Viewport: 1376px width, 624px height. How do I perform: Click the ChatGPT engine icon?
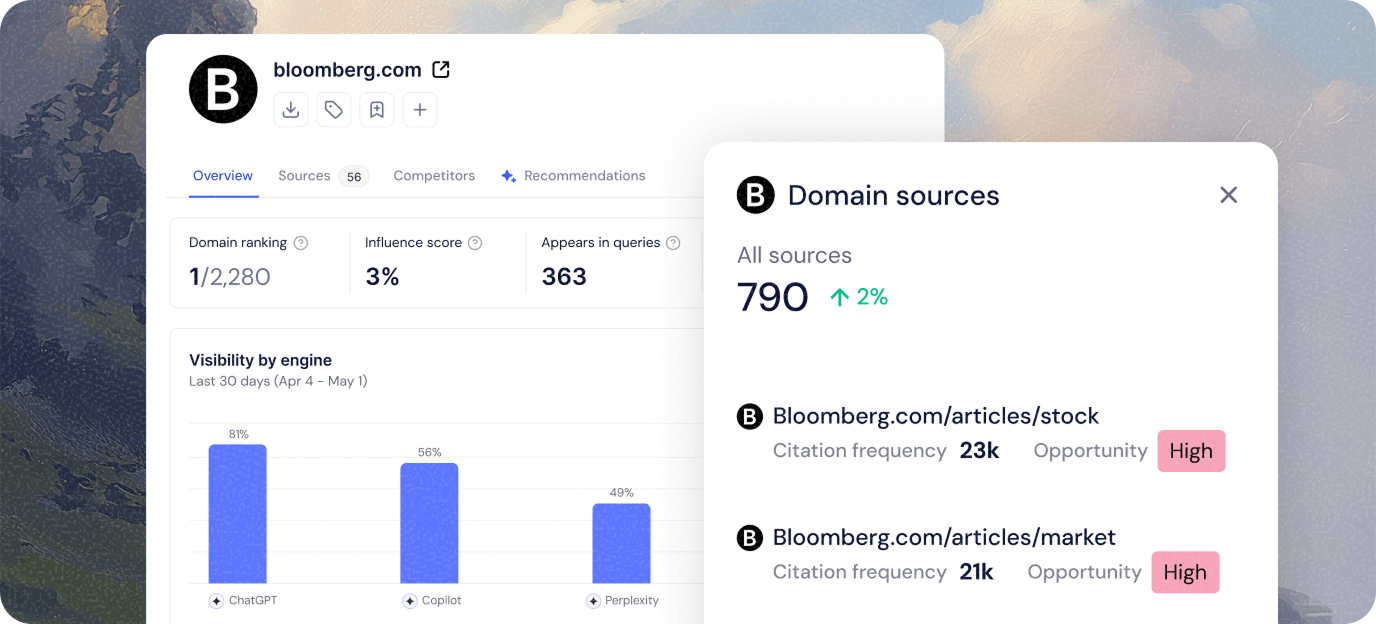pyautogui.click(x=216, y=601)
